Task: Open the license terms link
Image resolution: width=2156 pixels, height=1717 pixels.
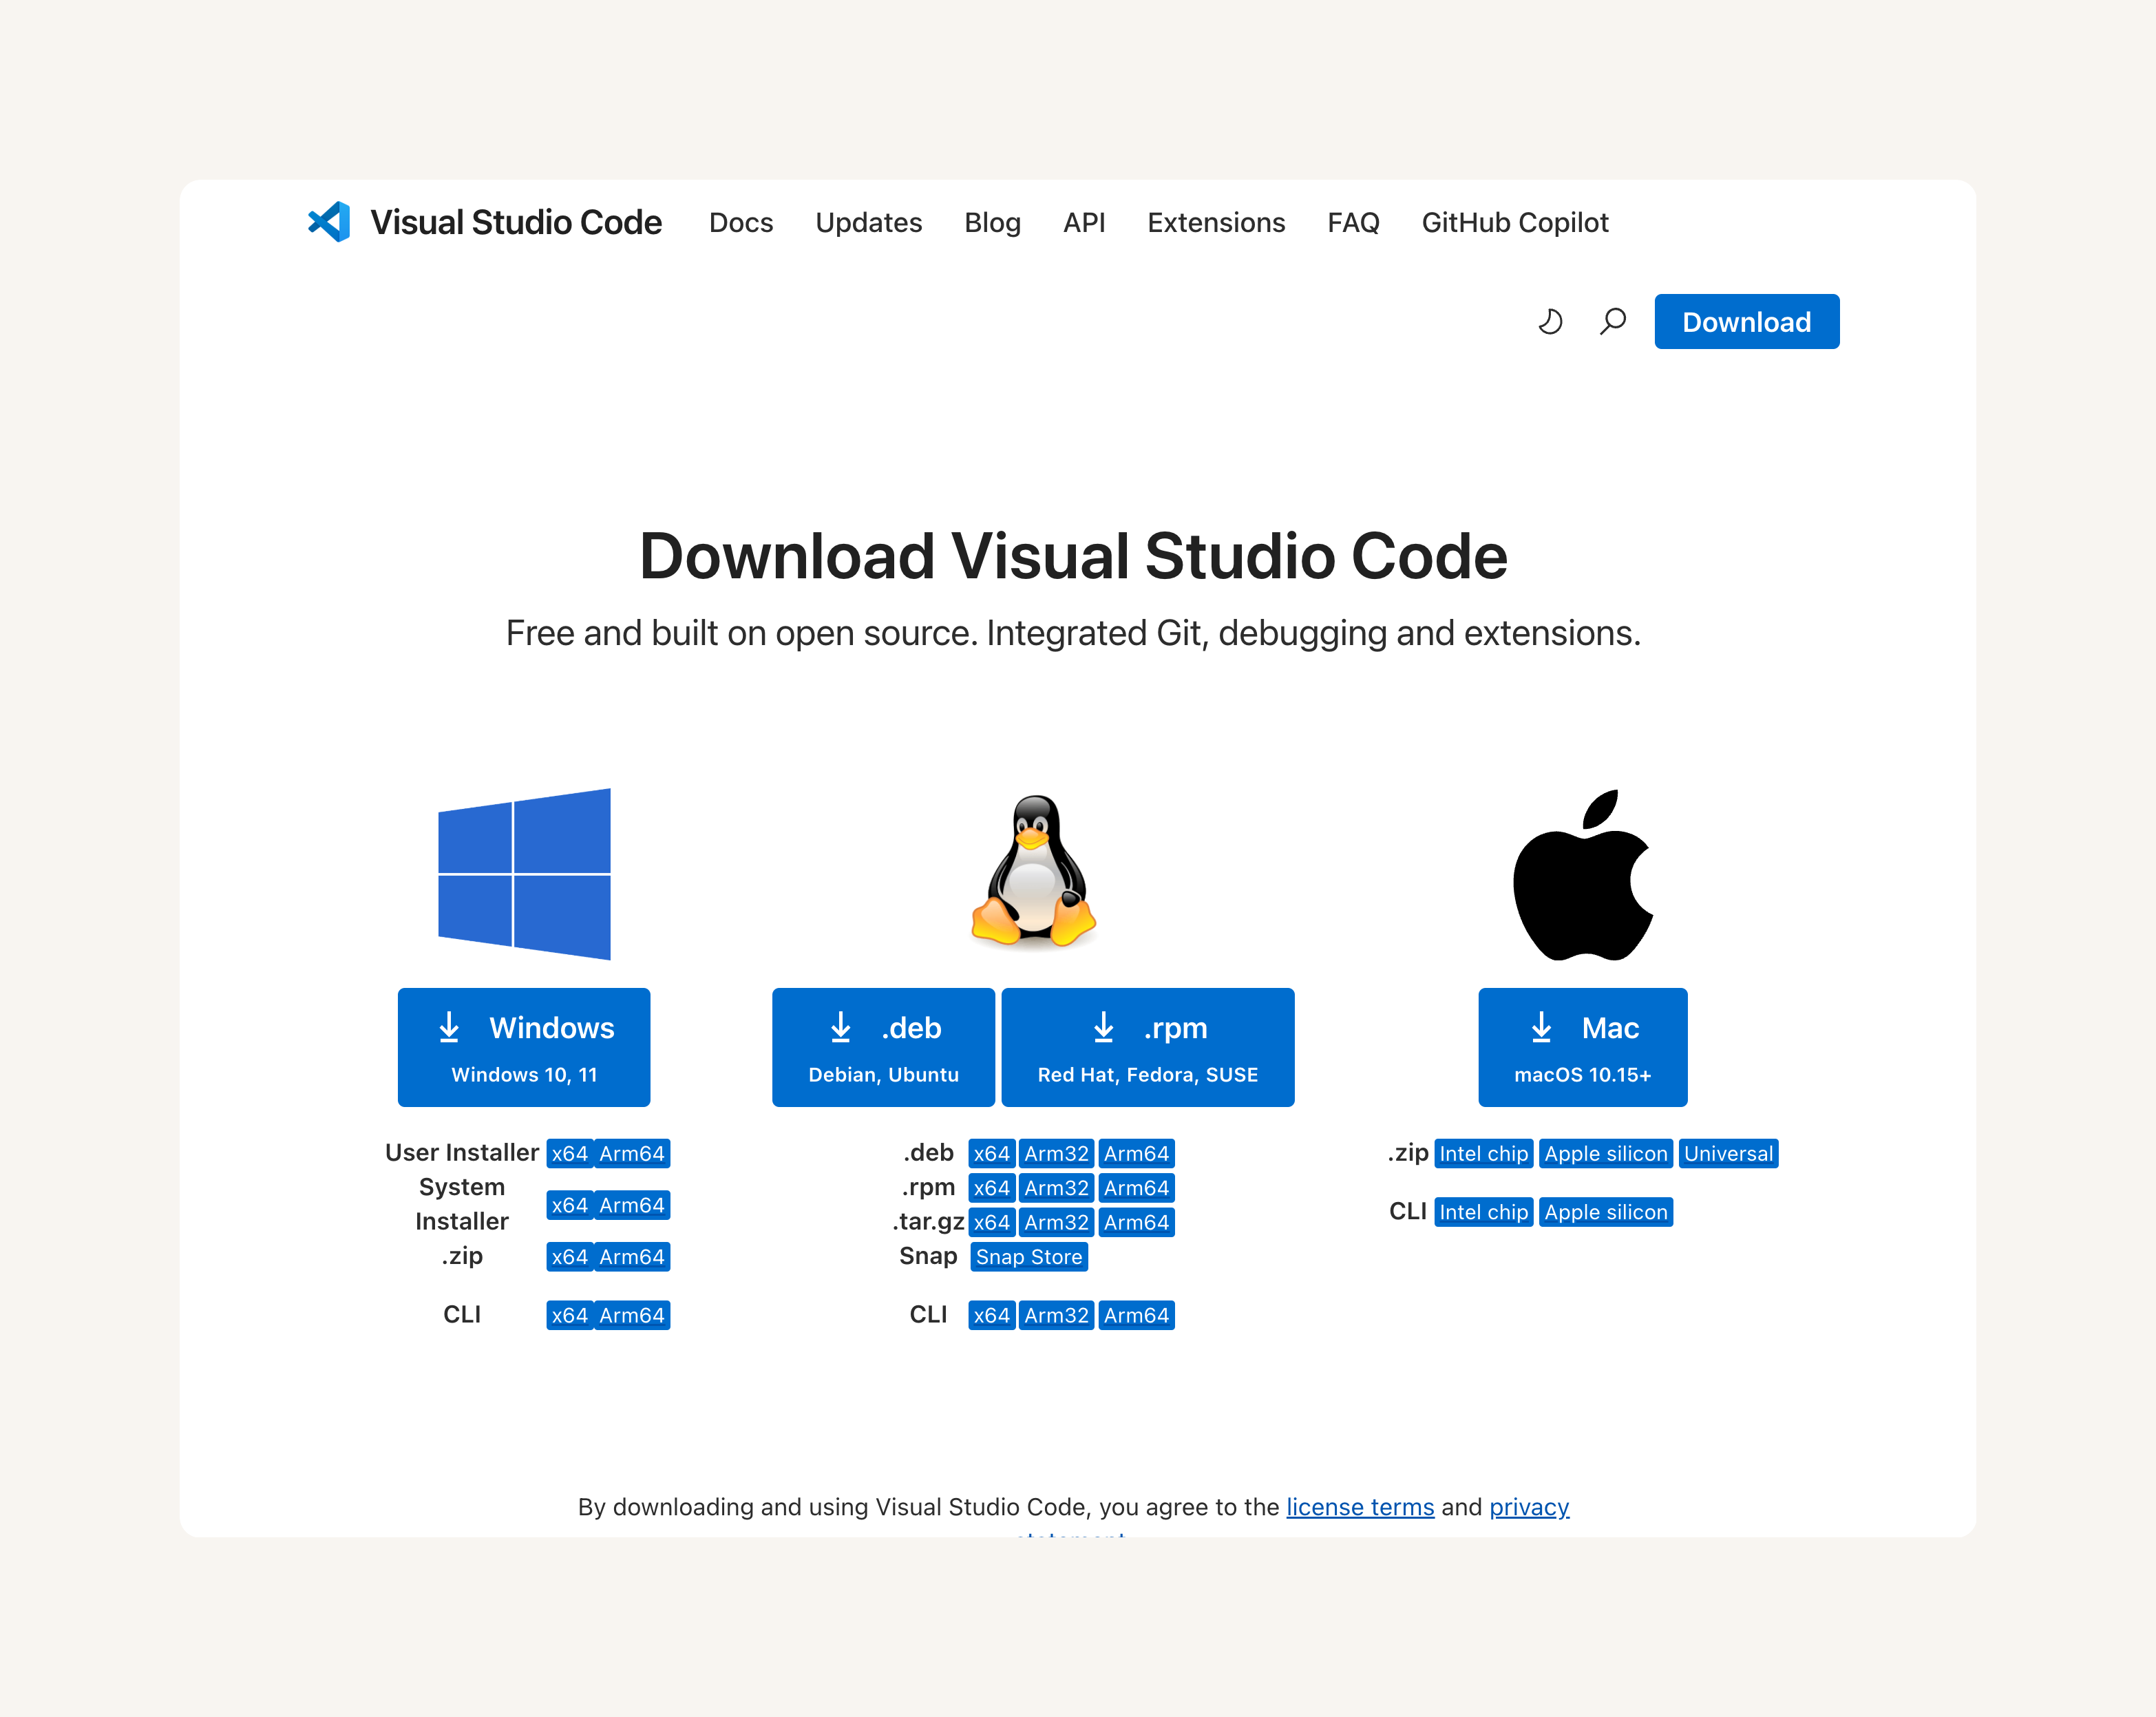Action: 1360,1507
